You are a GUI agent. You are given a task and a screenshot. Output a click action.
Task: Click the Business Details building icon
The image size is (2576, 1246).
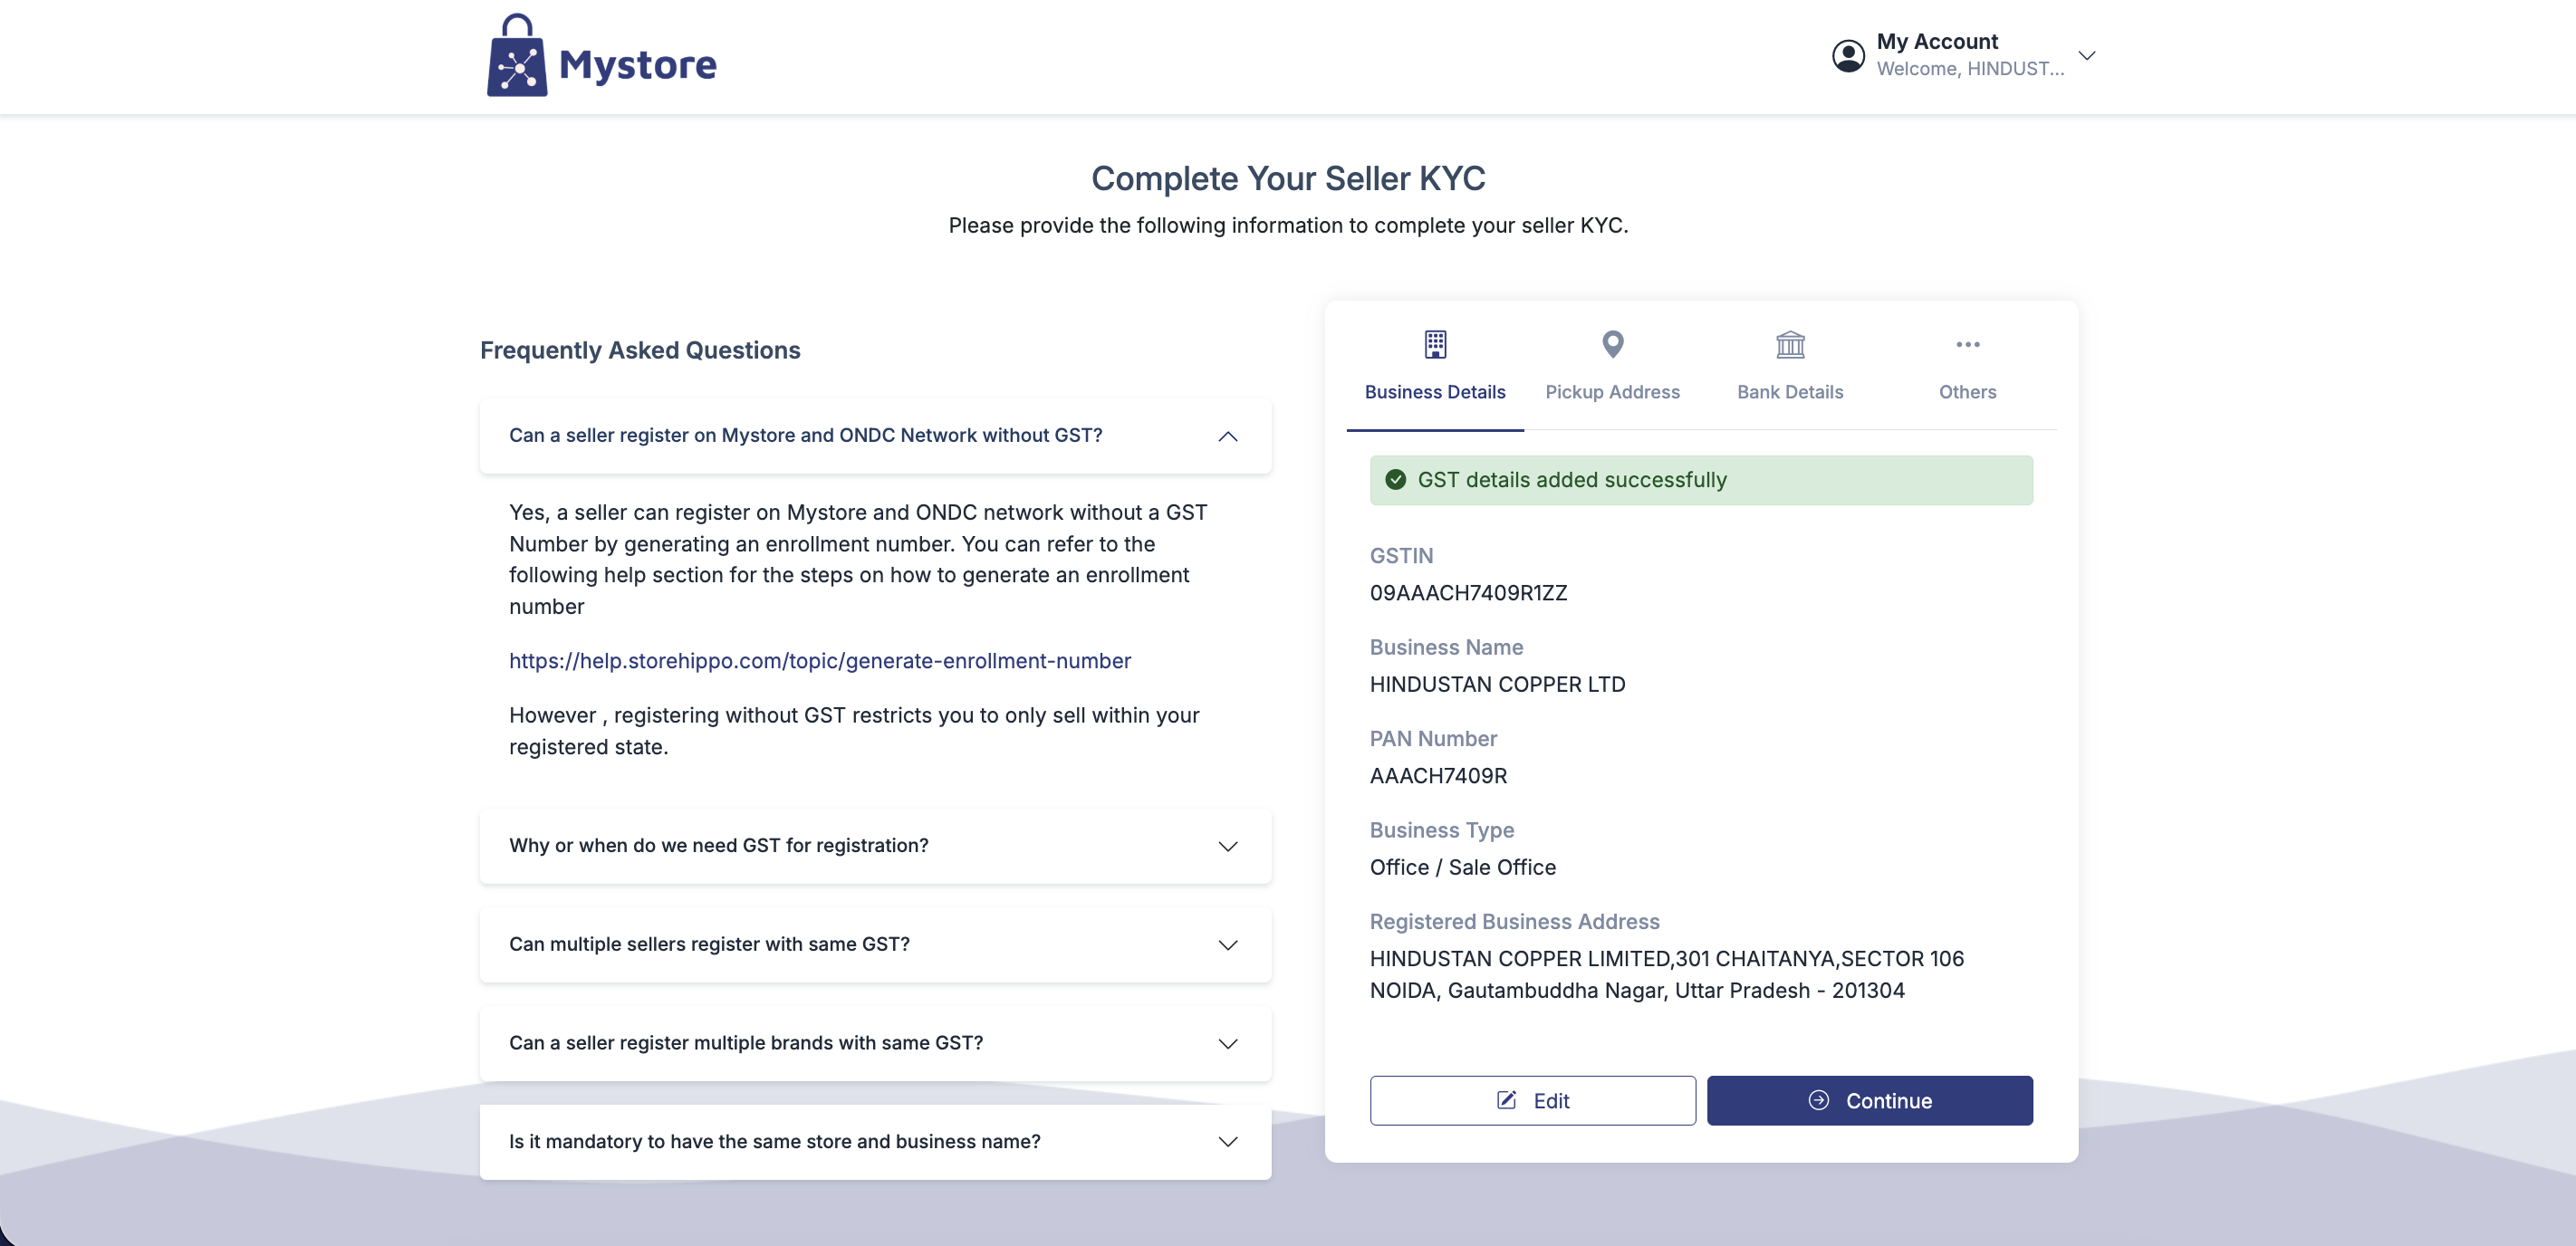point(1434,345)
